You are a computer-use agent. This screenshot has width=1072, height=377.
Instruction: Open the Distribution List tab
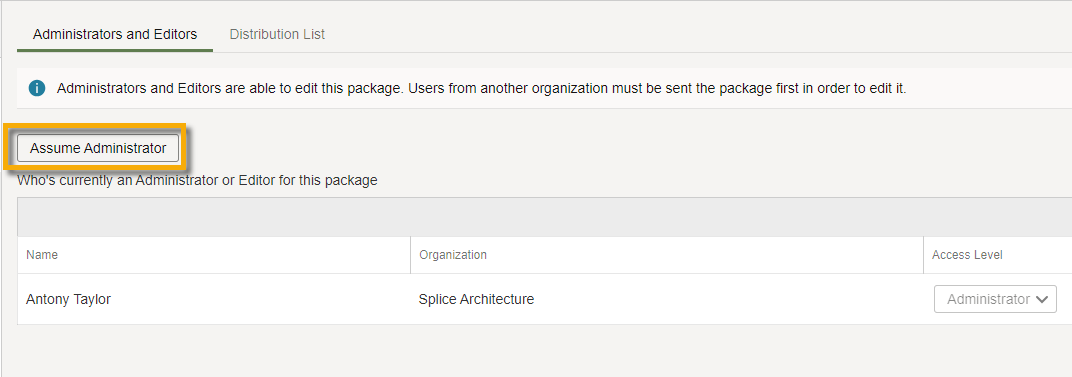point(277,34)
